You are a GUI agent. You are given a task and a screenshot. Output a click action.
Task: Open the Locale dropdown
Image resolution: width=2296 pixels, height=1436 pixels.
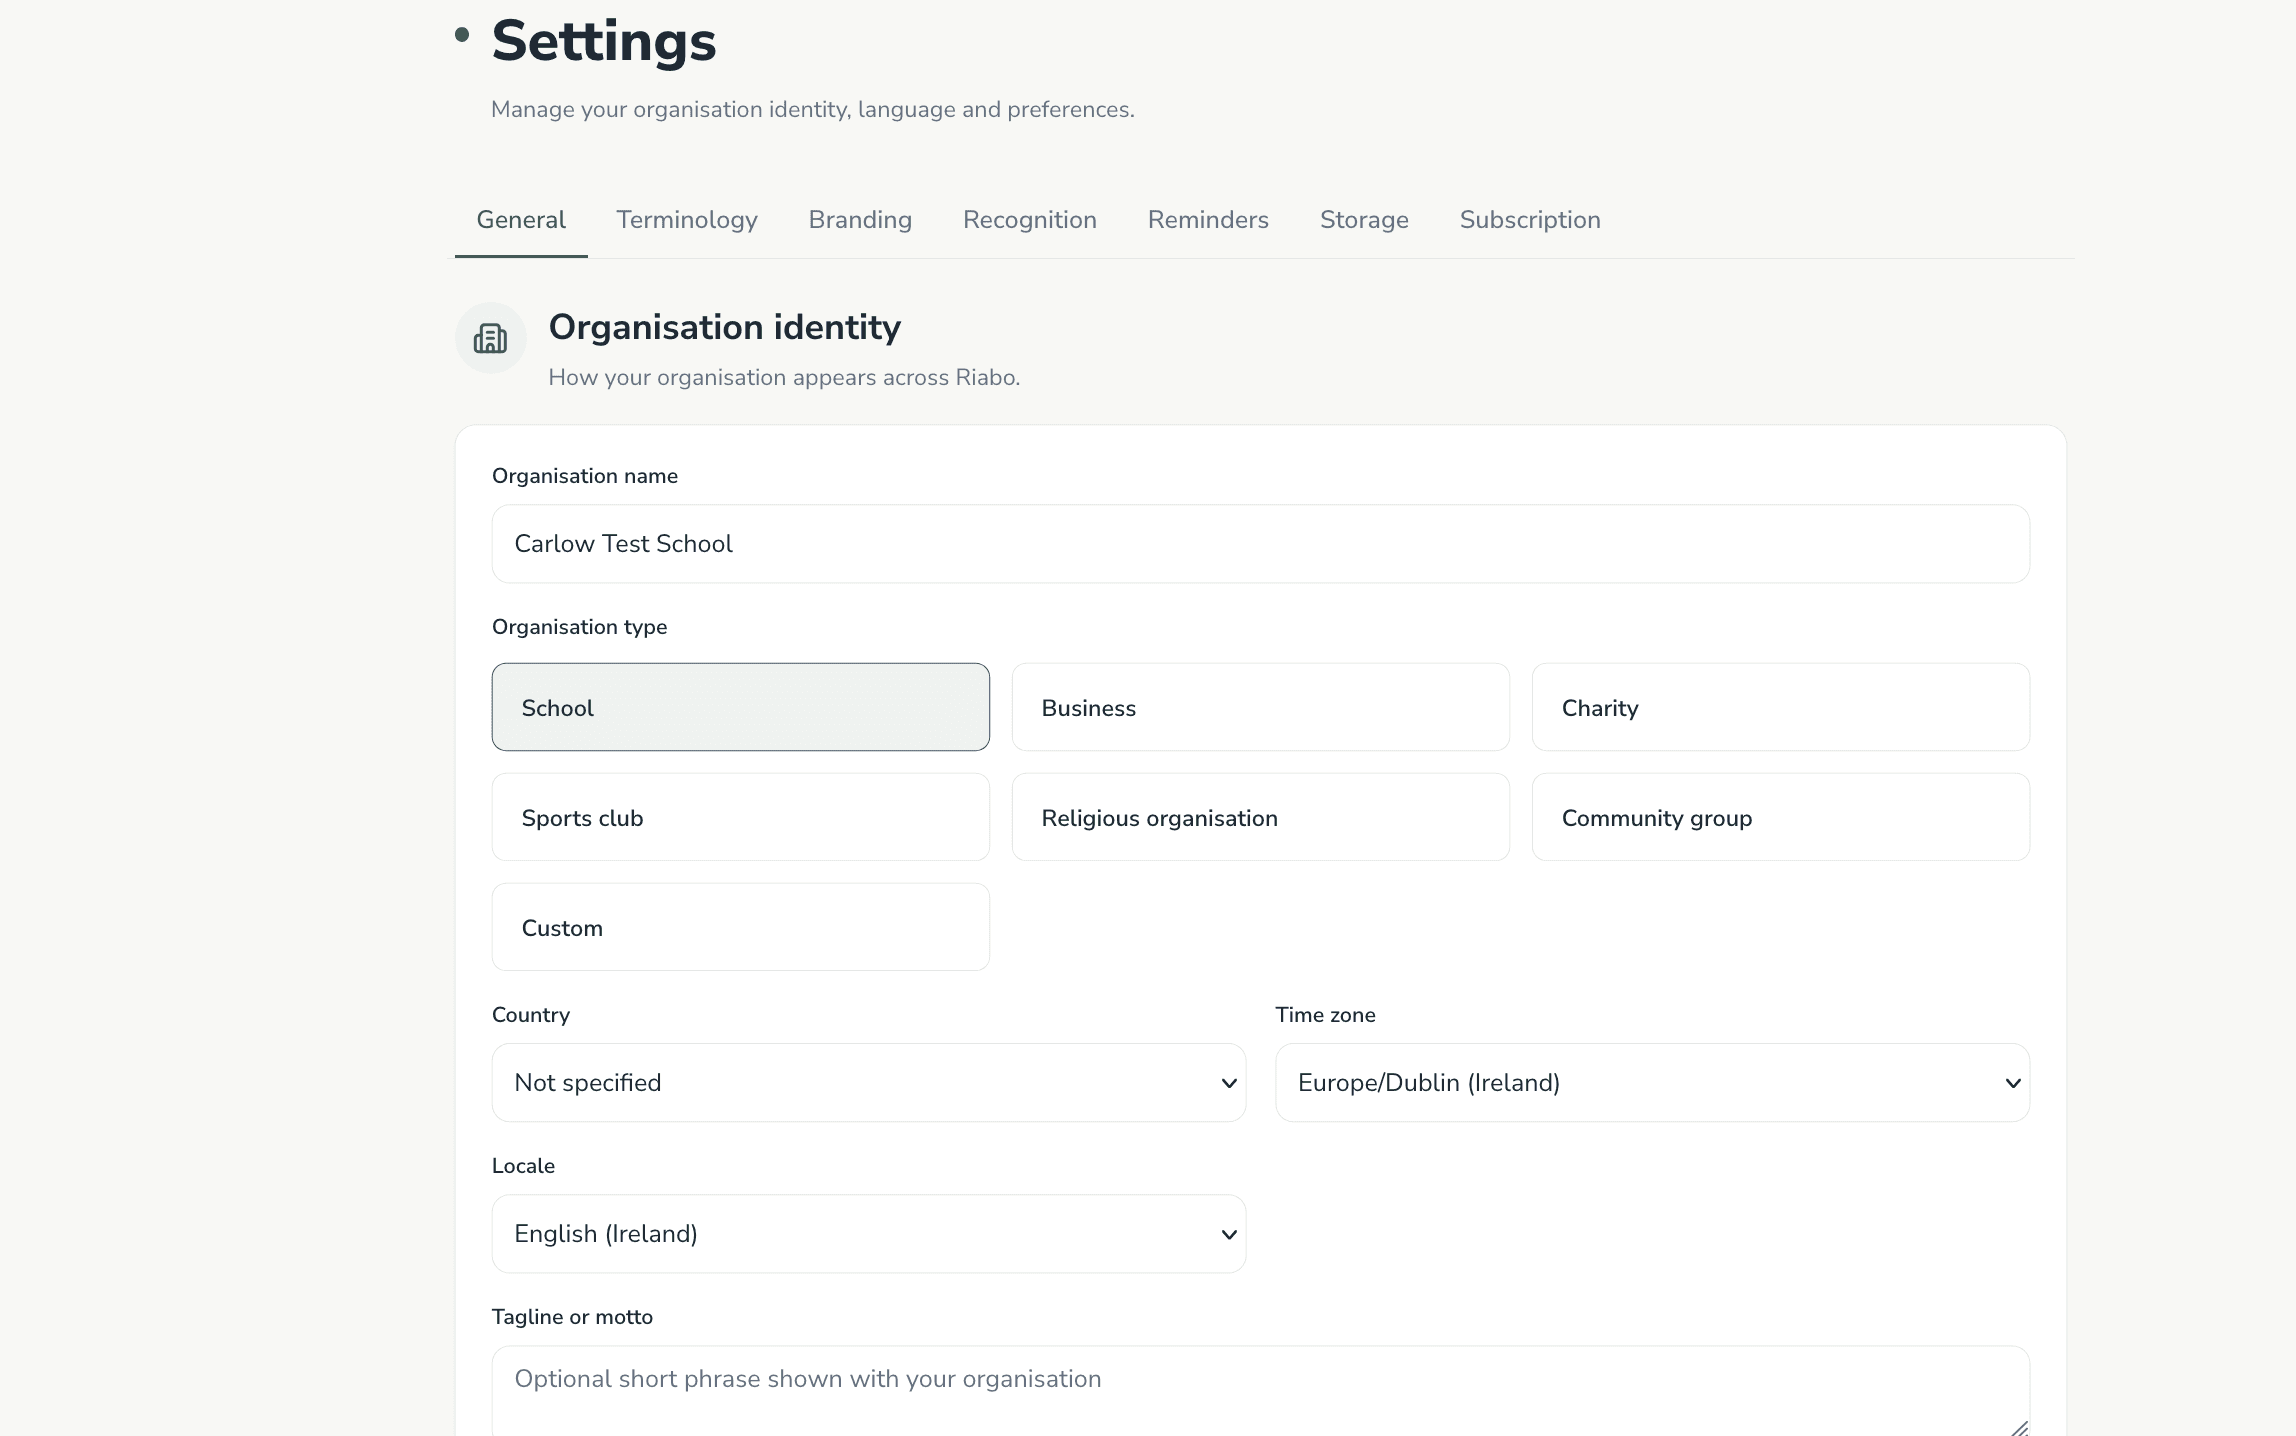[x=869, y=1234]
